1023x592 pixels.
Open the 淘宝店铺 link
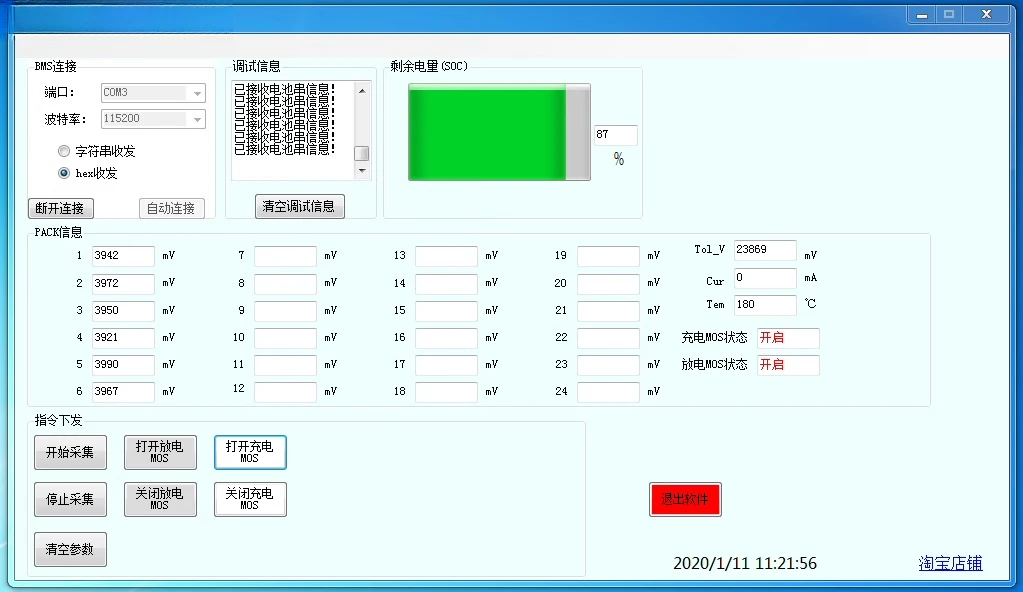pyautogui.click(x=950, y=563)
